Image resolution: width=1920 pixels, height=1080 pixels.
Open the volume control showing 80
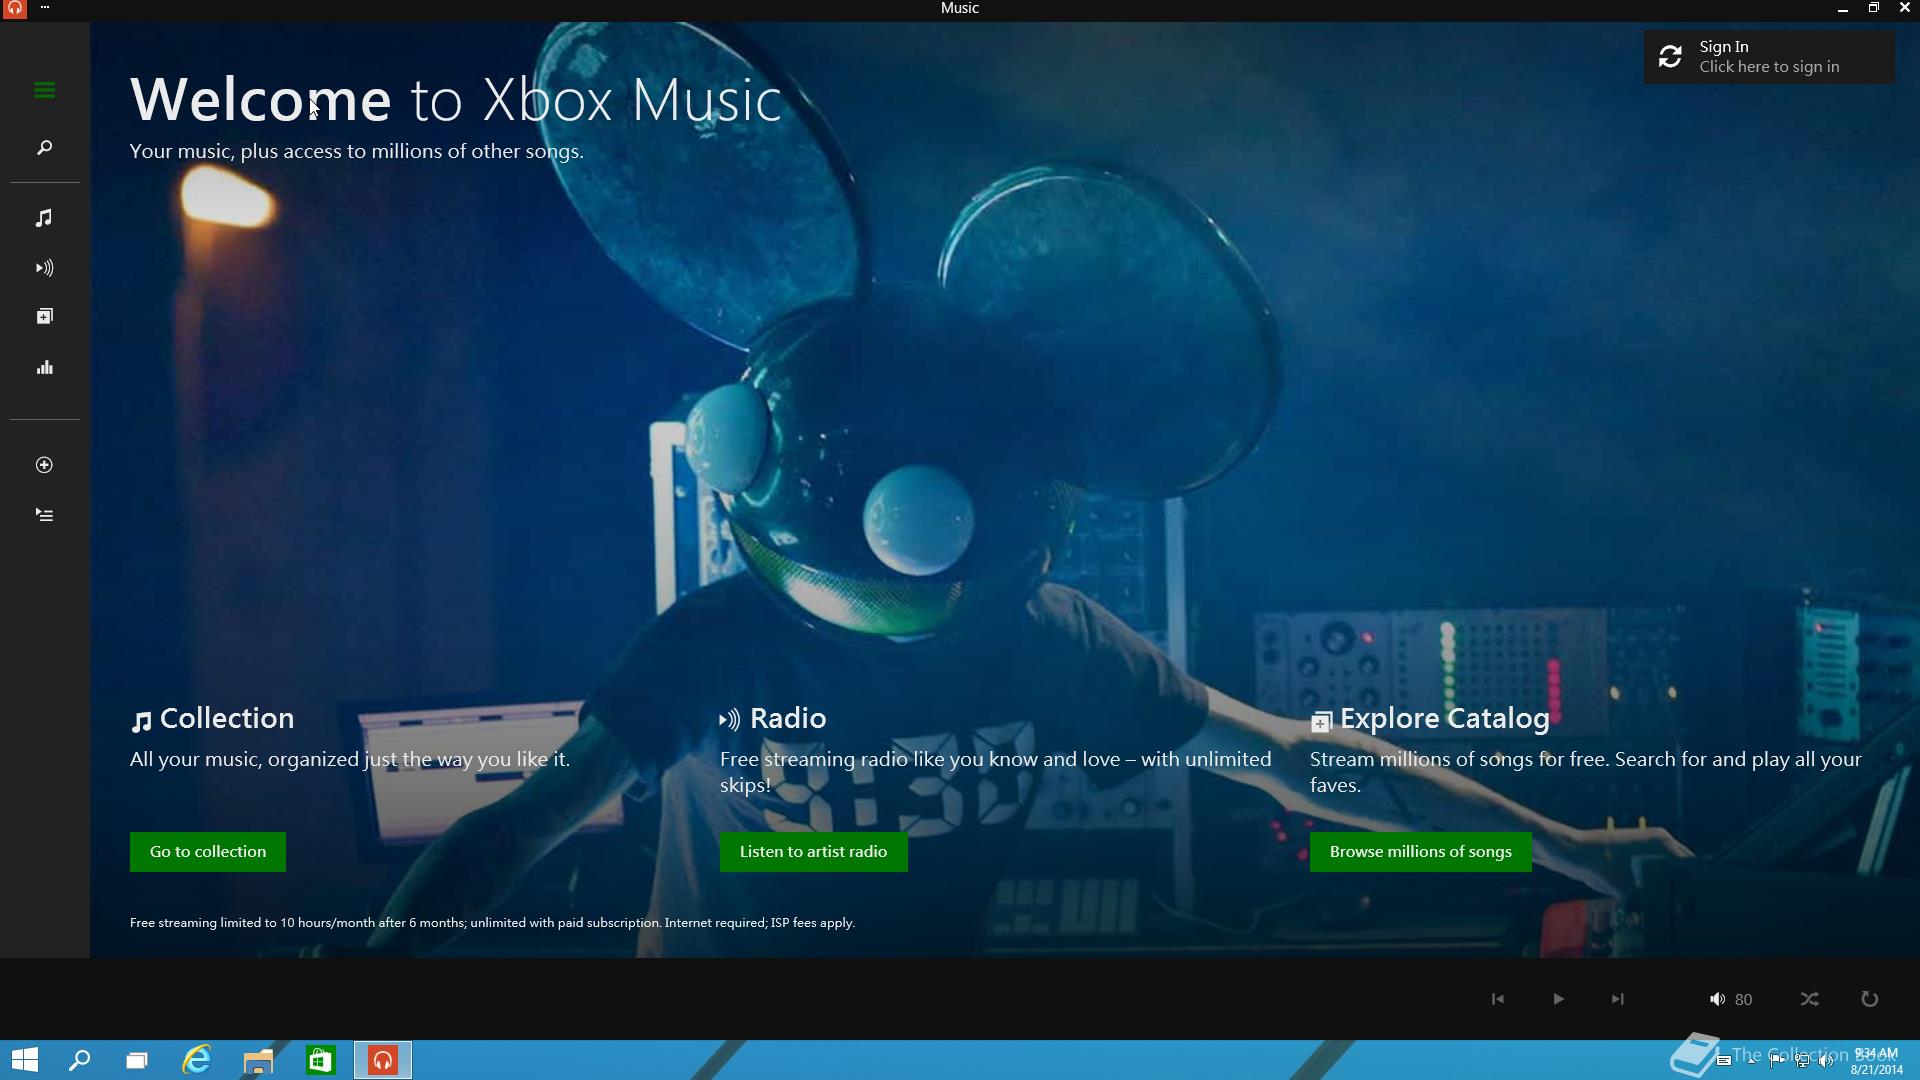coord(1730,999)
